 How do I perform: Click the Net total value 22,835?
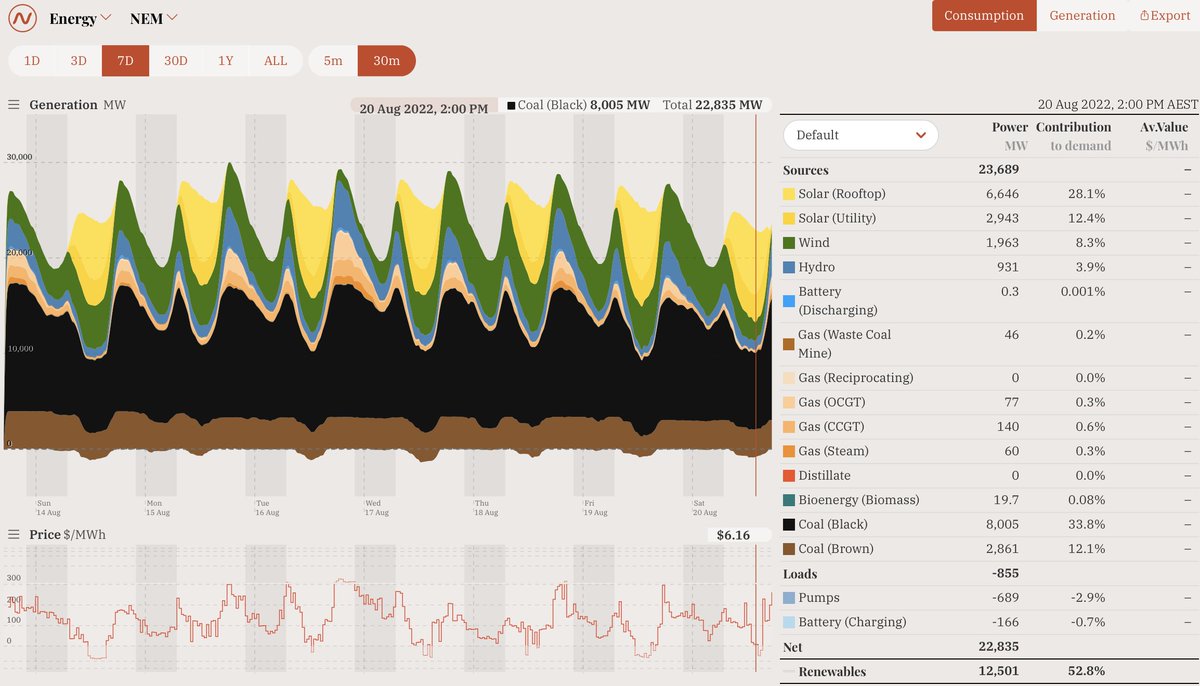click(998, 648)
